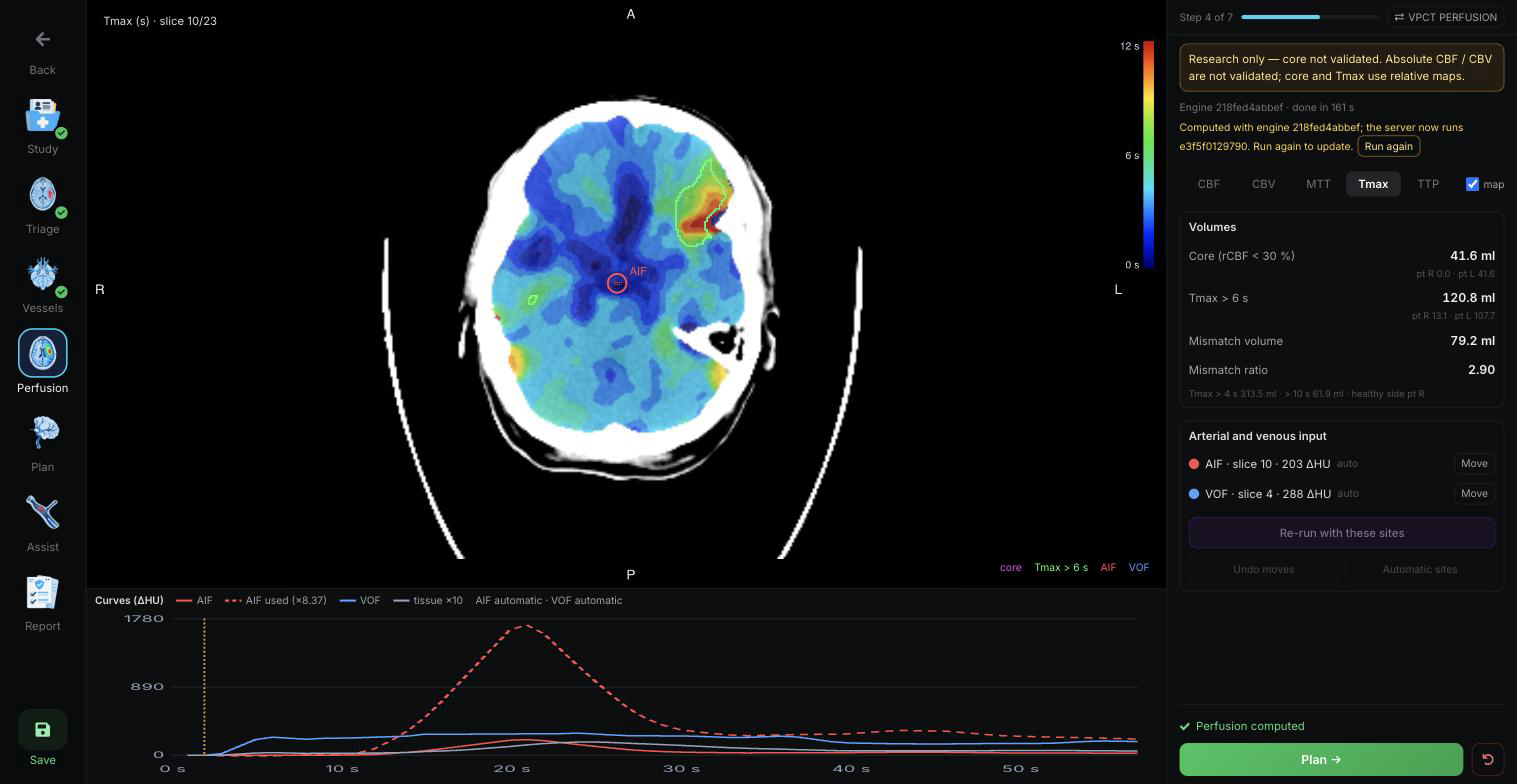Click the red reset icon beside Plan
Viewport: 1517px width, 784px height.
point(1487,760)
